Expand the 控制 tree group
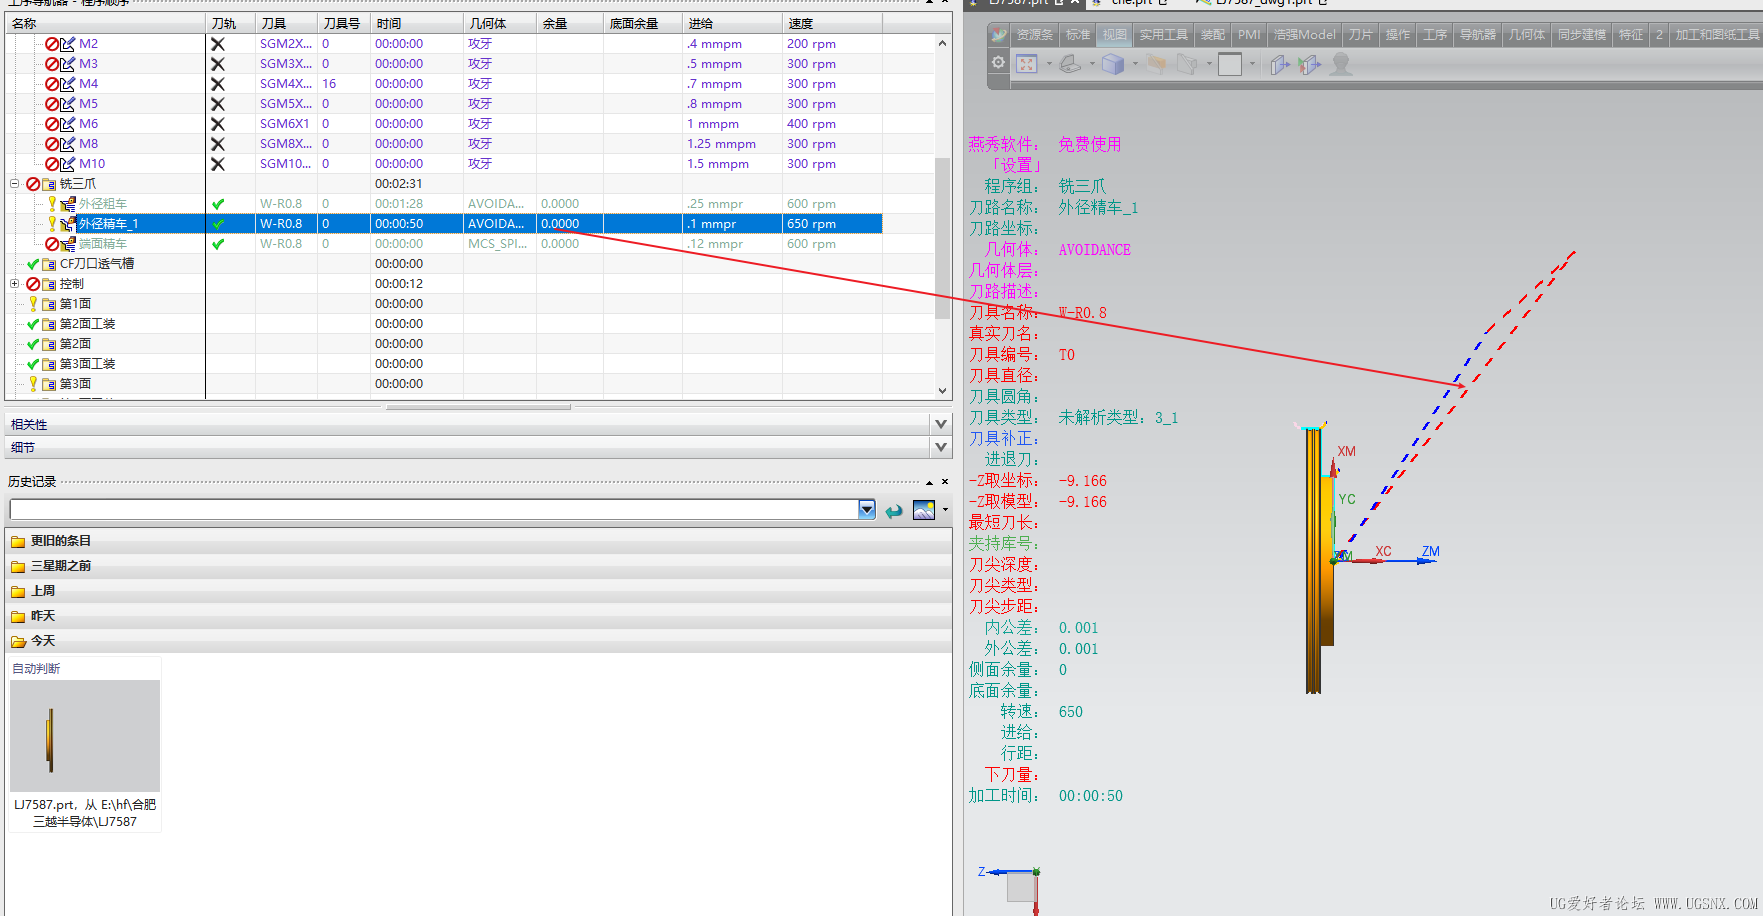The image size is (1763, 916). 15,284
